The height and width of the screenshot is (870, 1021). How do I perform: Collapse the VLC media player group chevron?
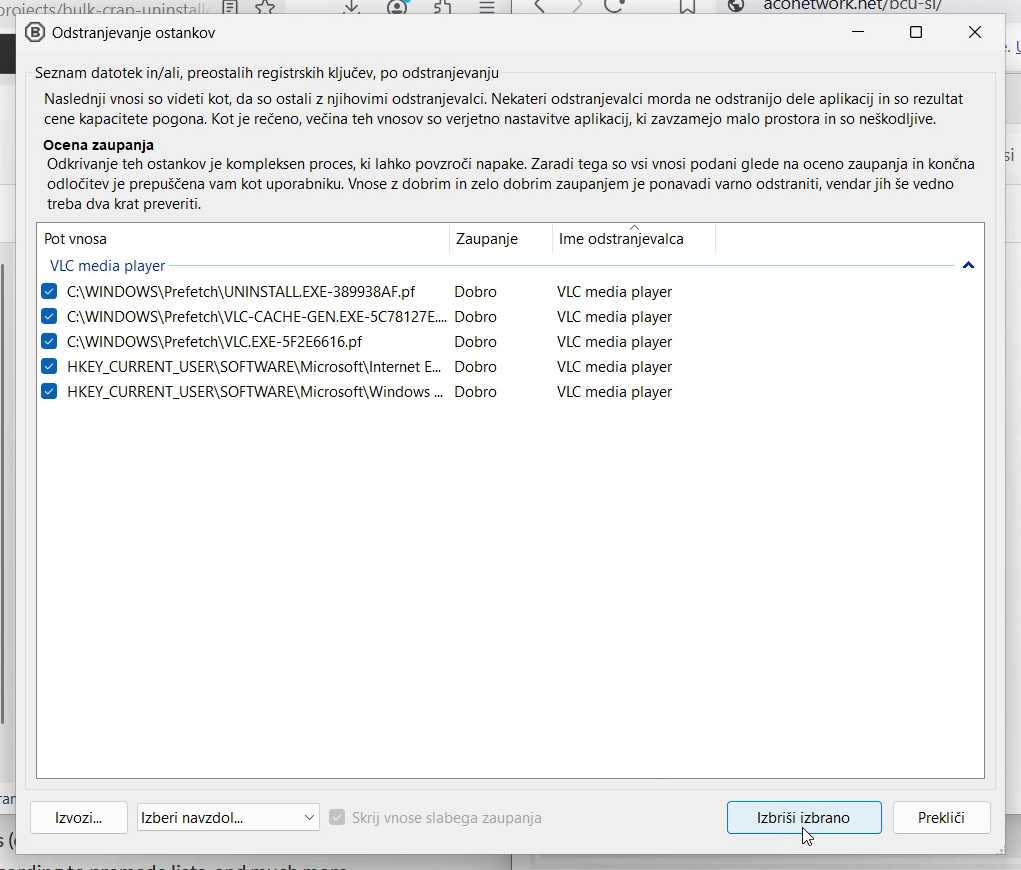pyautogui.click(x=967, y=266)
